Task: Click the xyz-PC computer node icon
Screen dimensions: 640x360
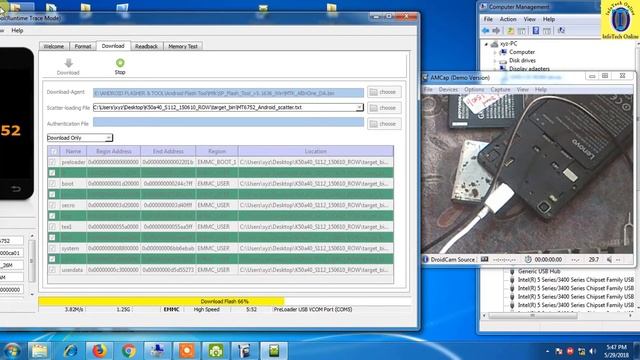Action: [x=494, y=44]
